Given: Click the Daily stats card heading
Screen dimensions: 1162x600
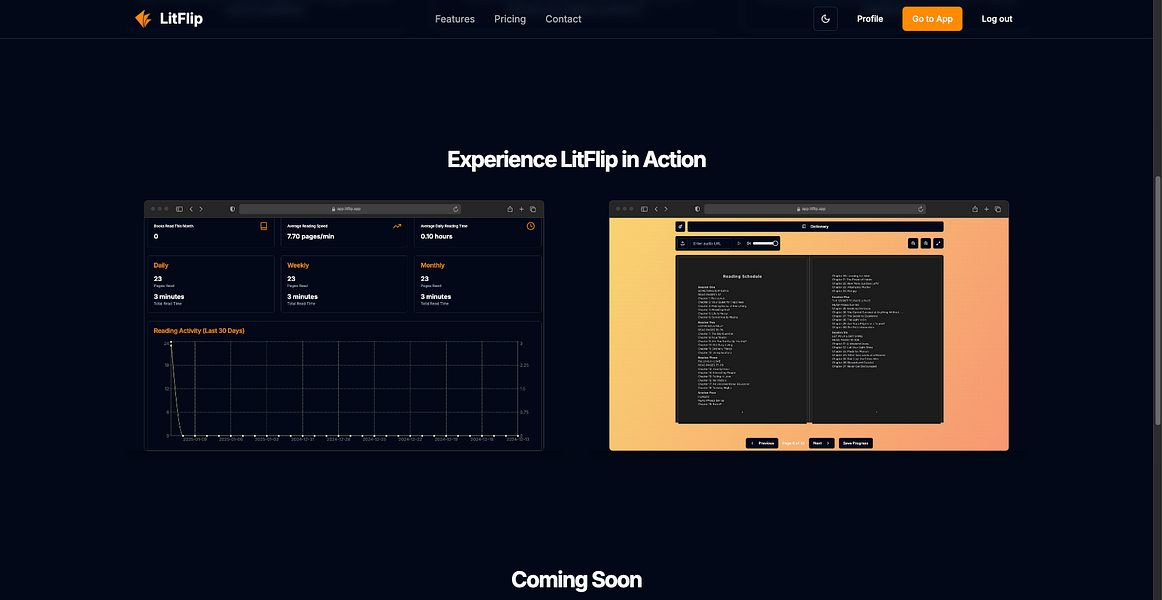Looking at the screenshot, I should pos(161,265).
